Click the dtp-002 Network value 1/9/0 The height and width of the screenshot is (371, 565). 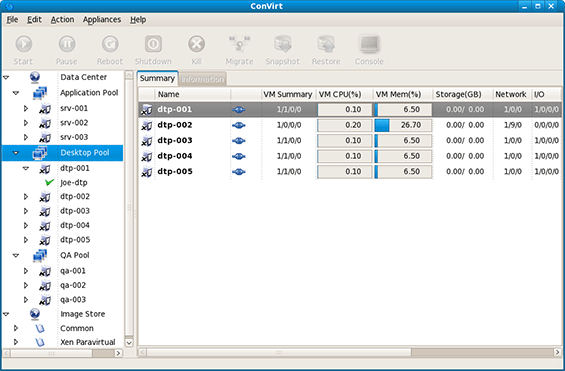click(512, 125)
